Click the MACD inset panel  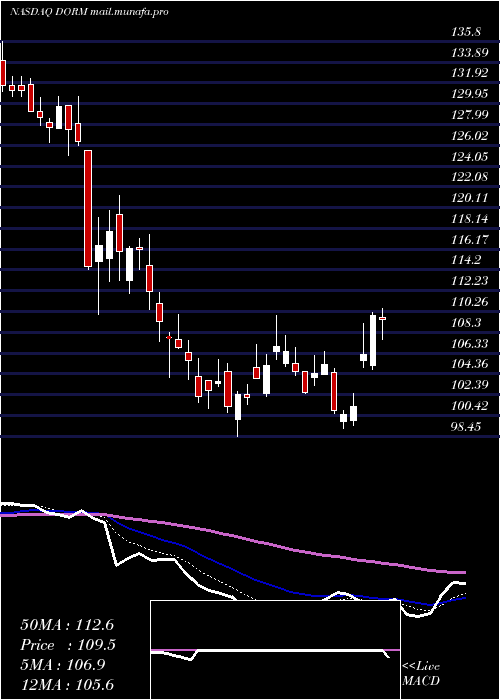(x=275, y=650)
